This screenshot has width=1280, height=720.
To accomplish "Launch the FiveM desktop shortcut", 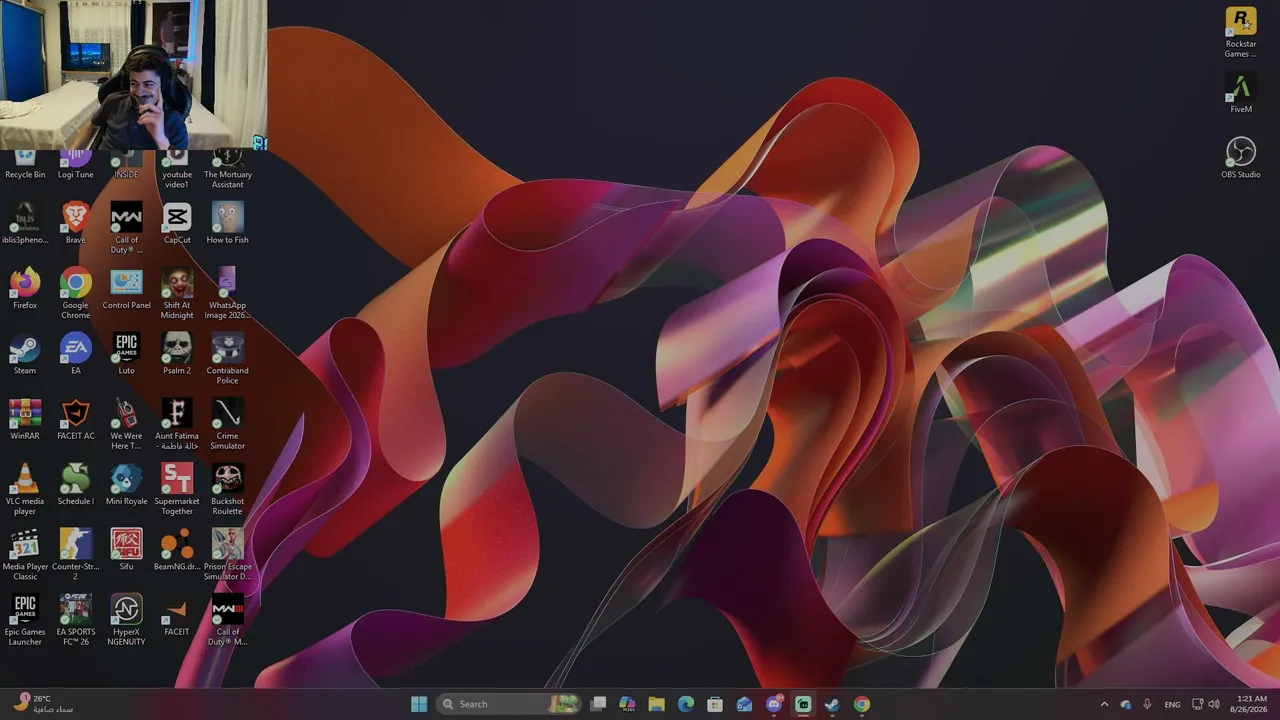I will 1241,93.
